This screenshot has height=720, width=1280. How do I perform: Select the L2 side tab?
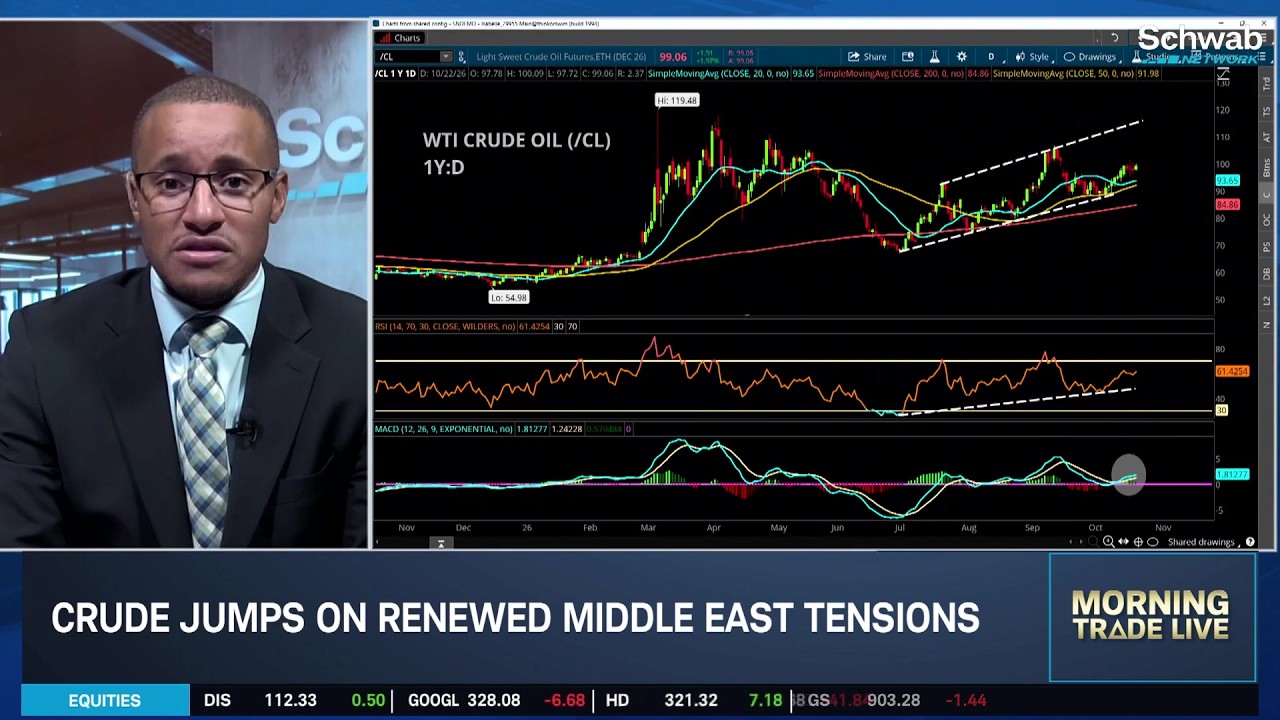click(1267, 300)
